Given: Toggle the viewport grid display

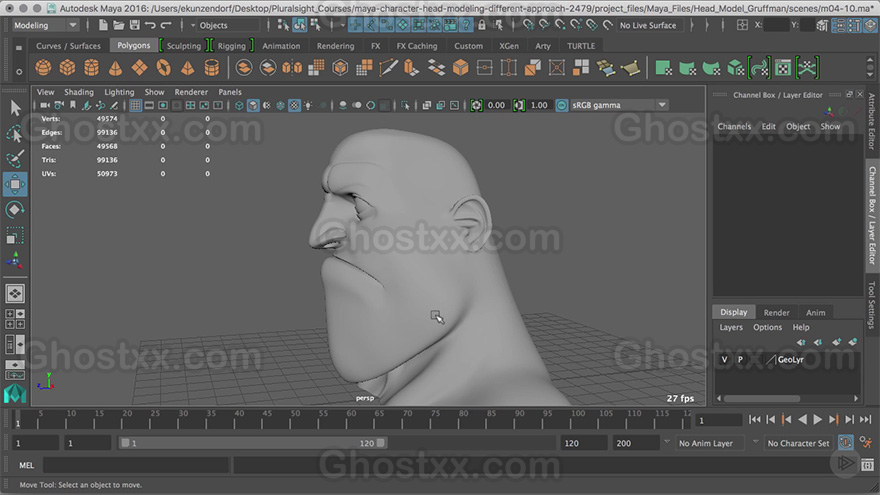Looking at the screenshot, I should pyautogui.click(x=135, y=106).
